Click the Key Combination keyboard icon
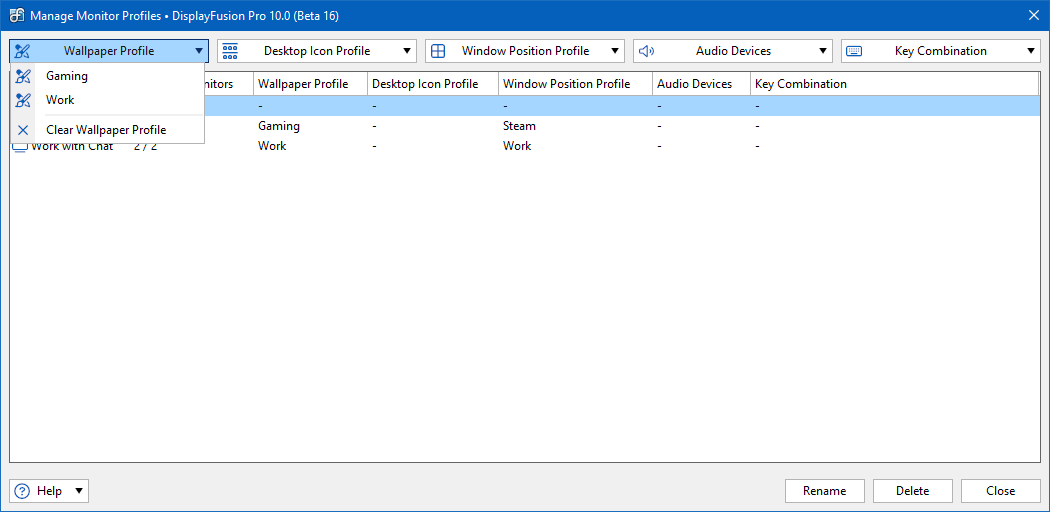Viewport: 1050px width, 512px height. [854, 51]
